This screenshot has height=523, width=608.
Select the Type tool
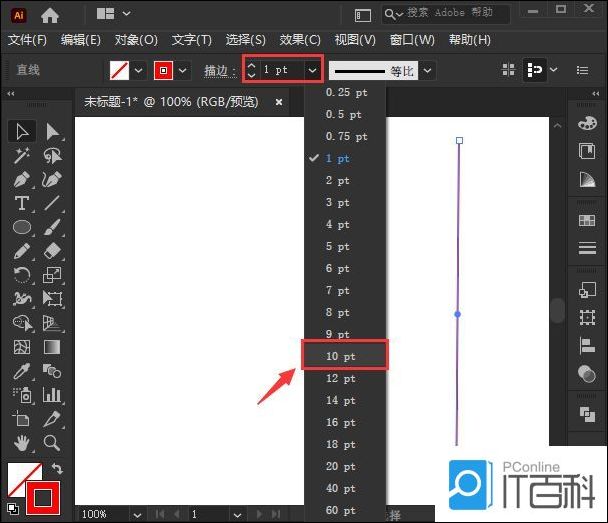(22, 203)
